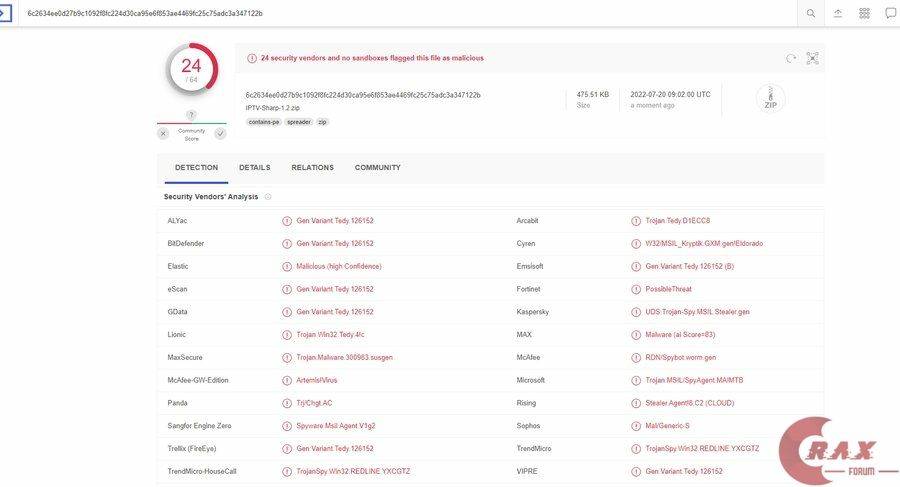This screenshot has width=900, height=487.
Task: Click the alert icon in Panda row
Action: click(287, 403)
